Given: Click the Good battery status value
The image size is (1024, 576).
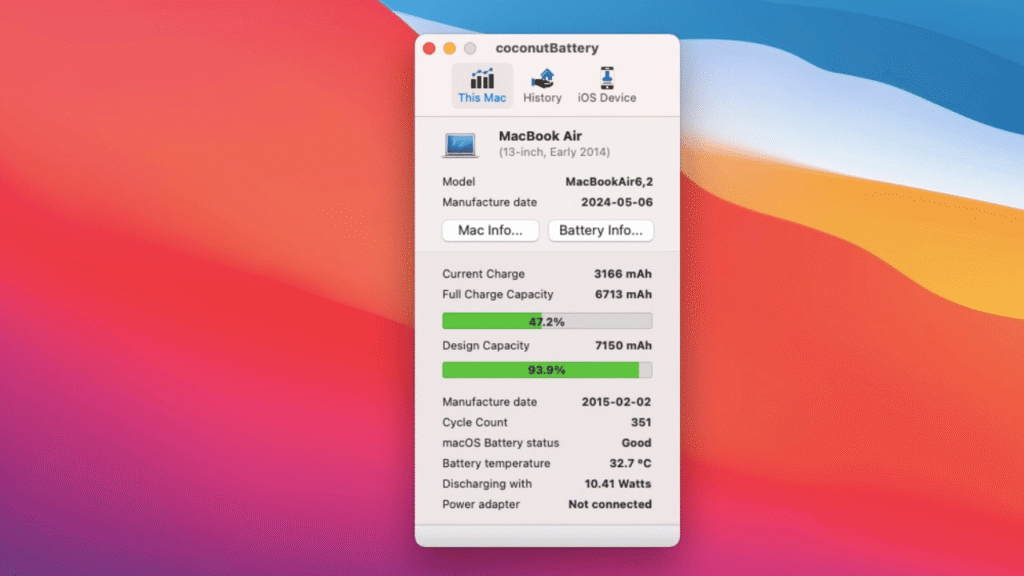Looking at the screenshot, I should click(636, 443).
